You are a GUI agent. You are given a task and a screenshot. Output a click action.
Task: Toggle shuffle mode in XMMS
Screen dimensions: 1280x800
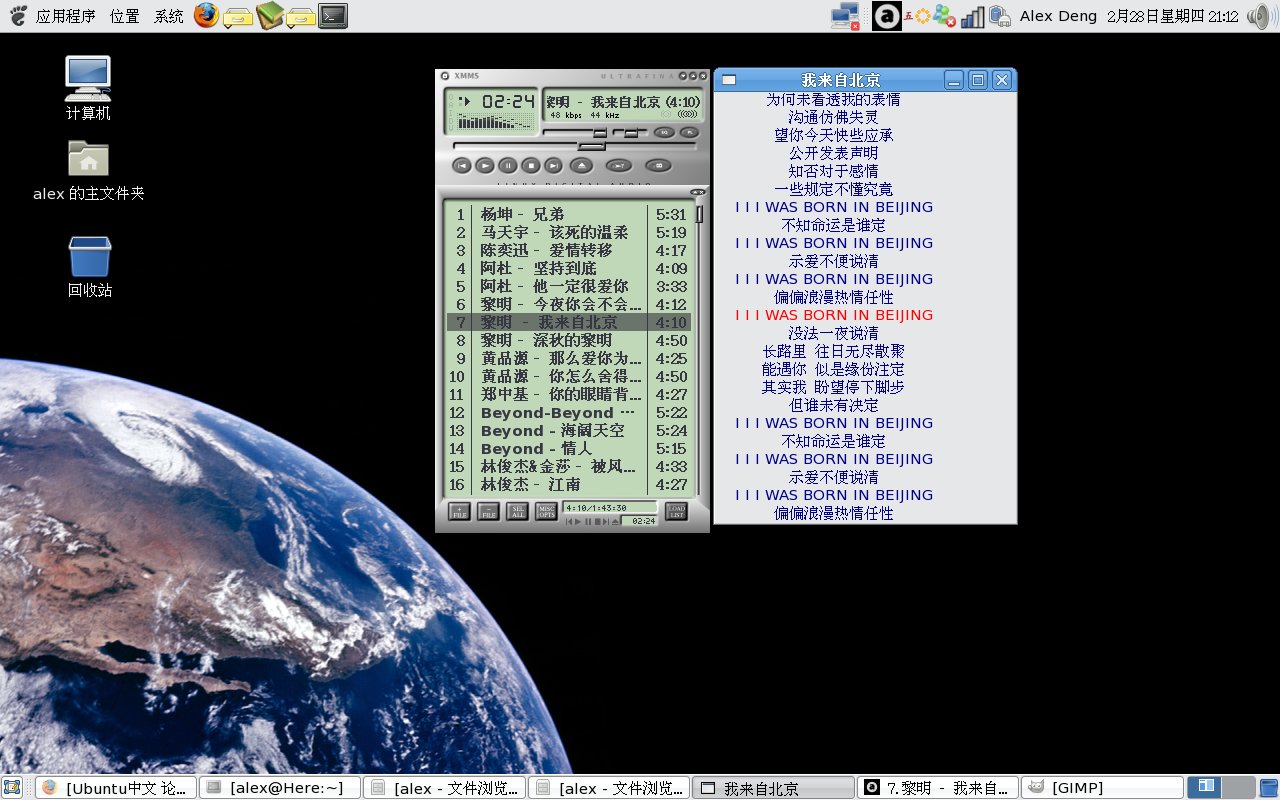pyautogui.click(x=619, y=166)
